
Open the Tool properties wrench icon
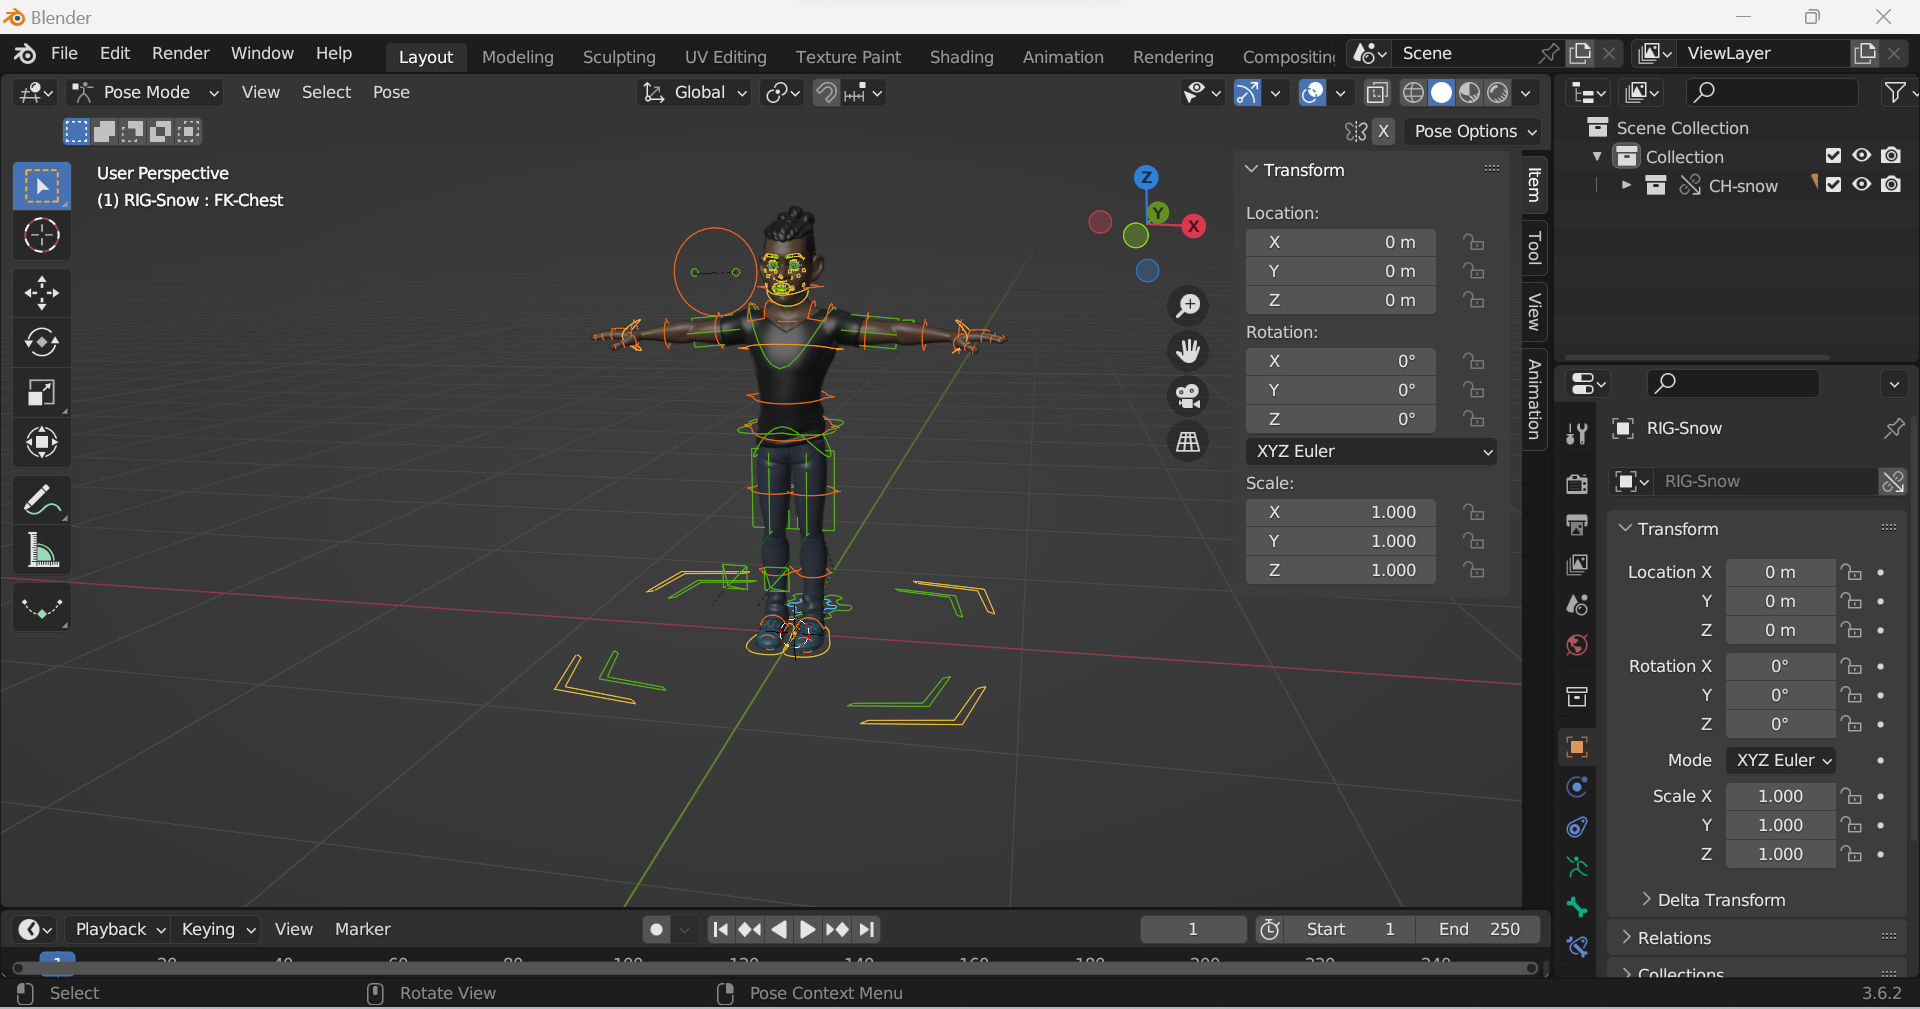1577,433
